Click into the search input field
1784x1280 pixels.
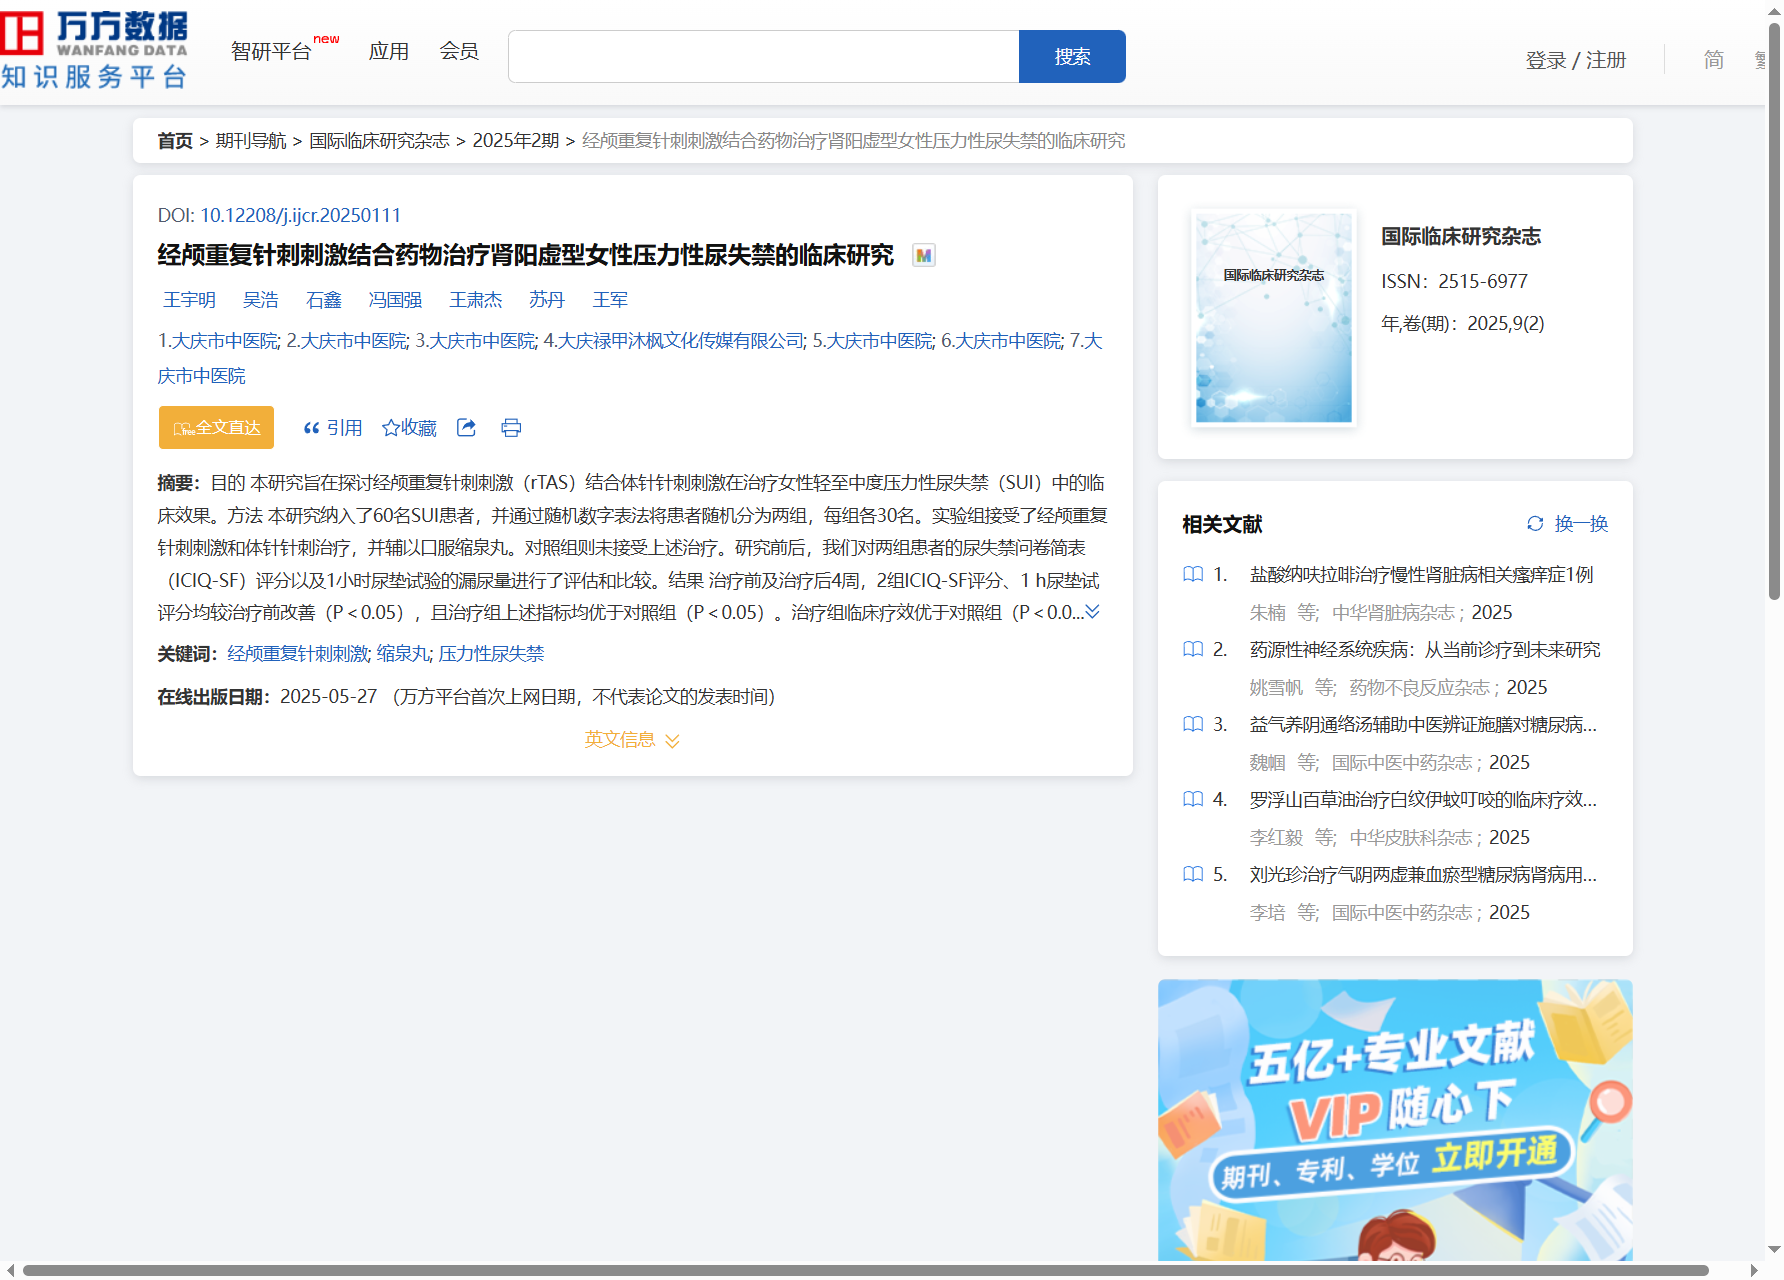point(764,57)
